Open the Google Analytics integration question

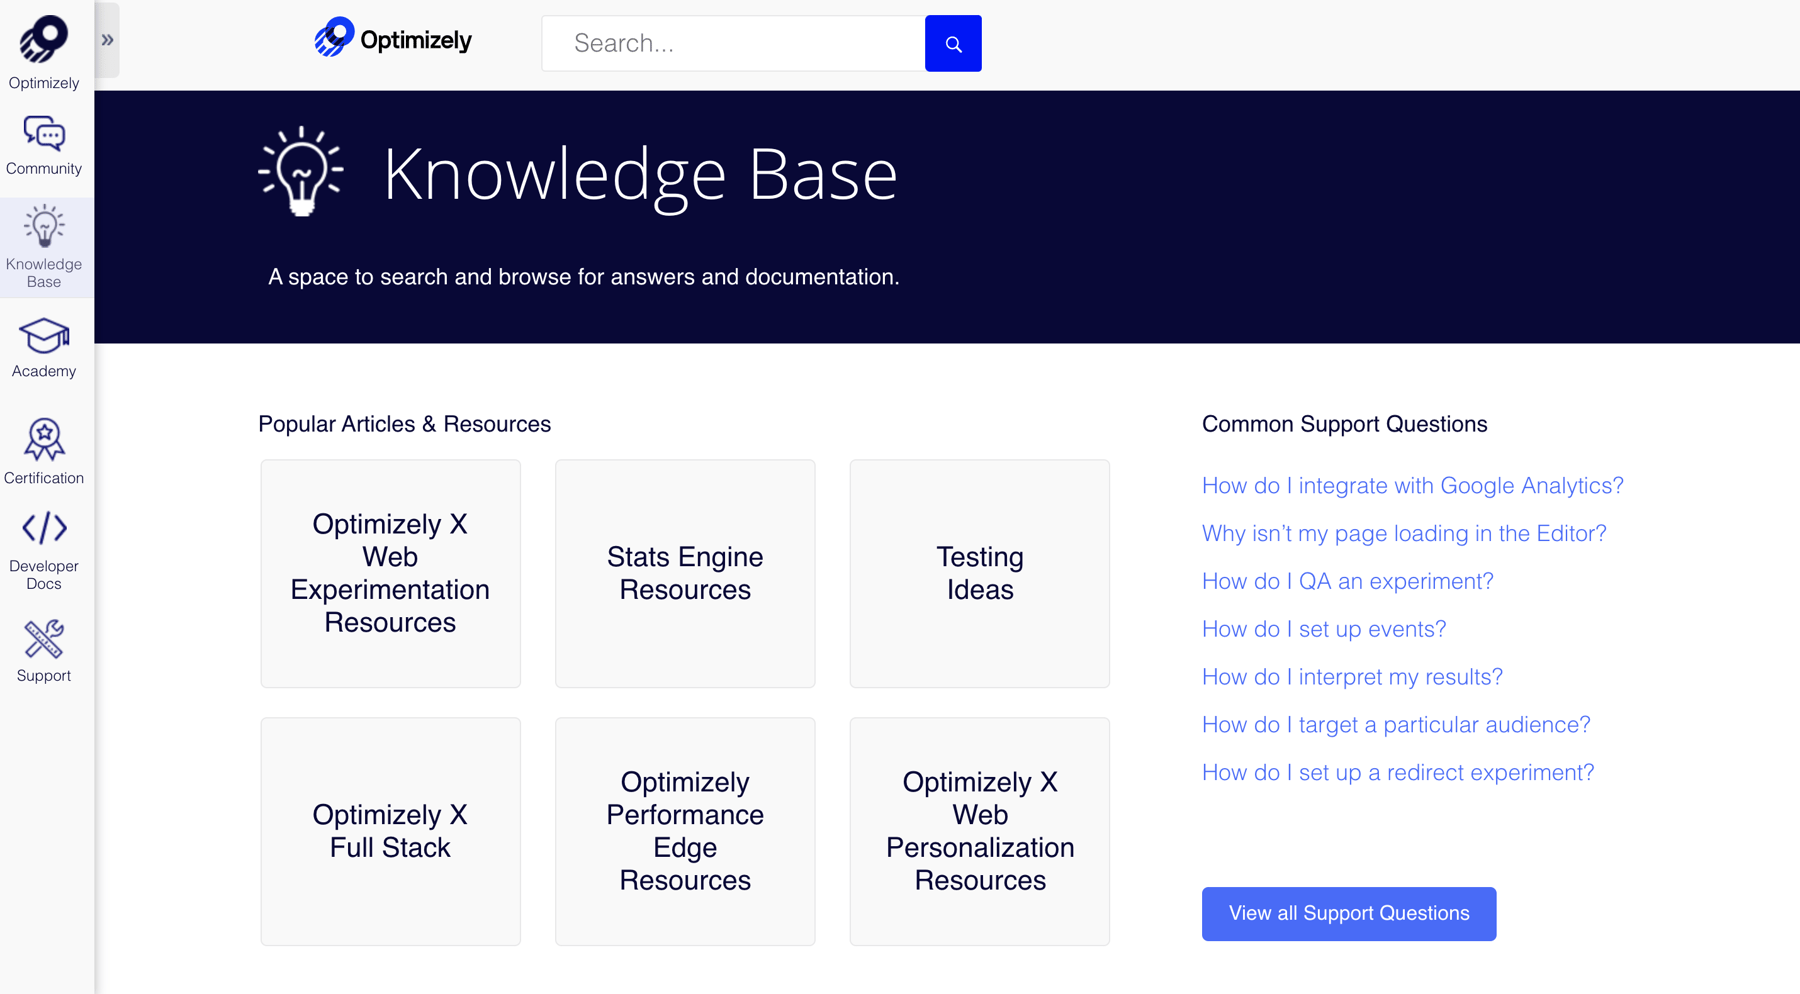pyautogui.click(x=1412, y=485)
